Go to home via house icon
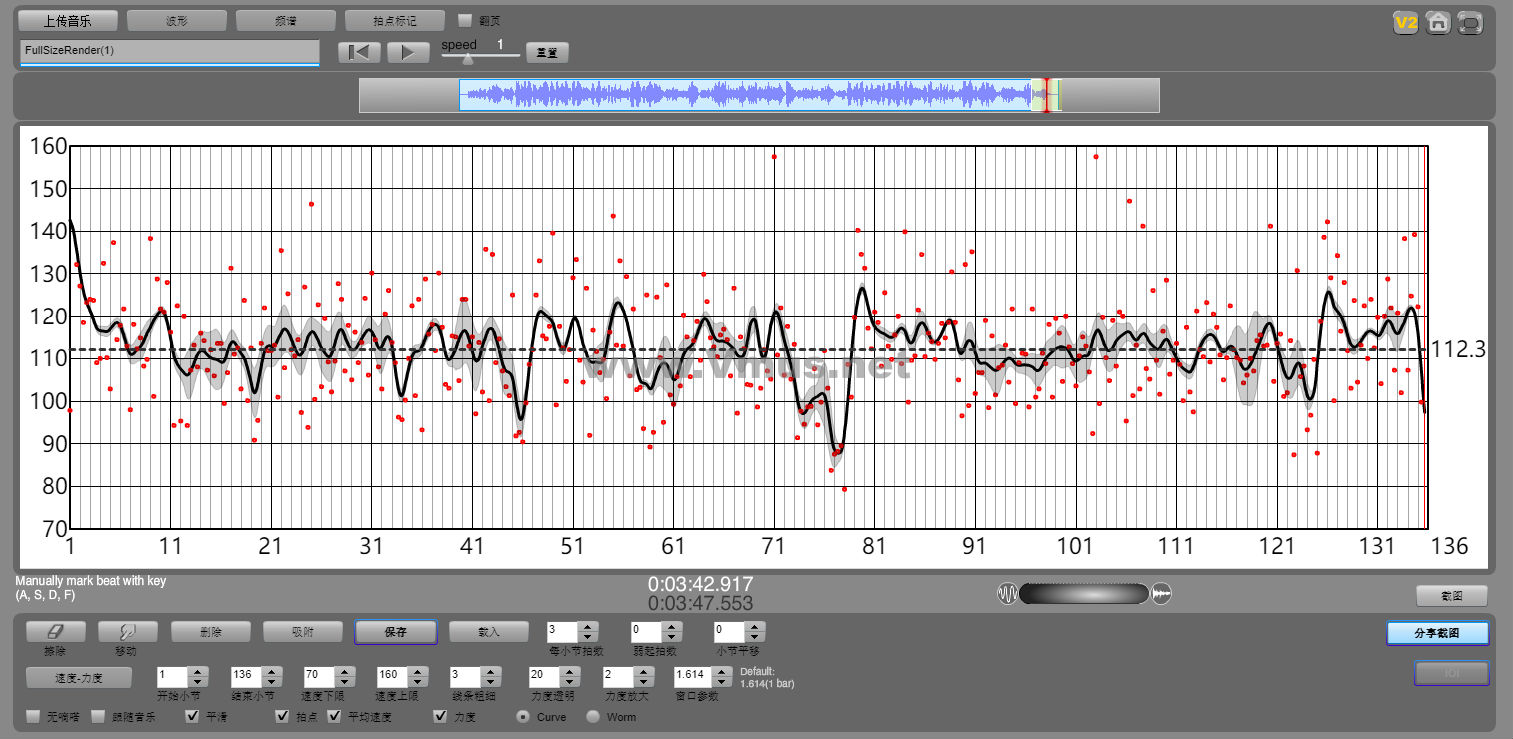The image size is (1513, 739). [x=1438, y=23]
